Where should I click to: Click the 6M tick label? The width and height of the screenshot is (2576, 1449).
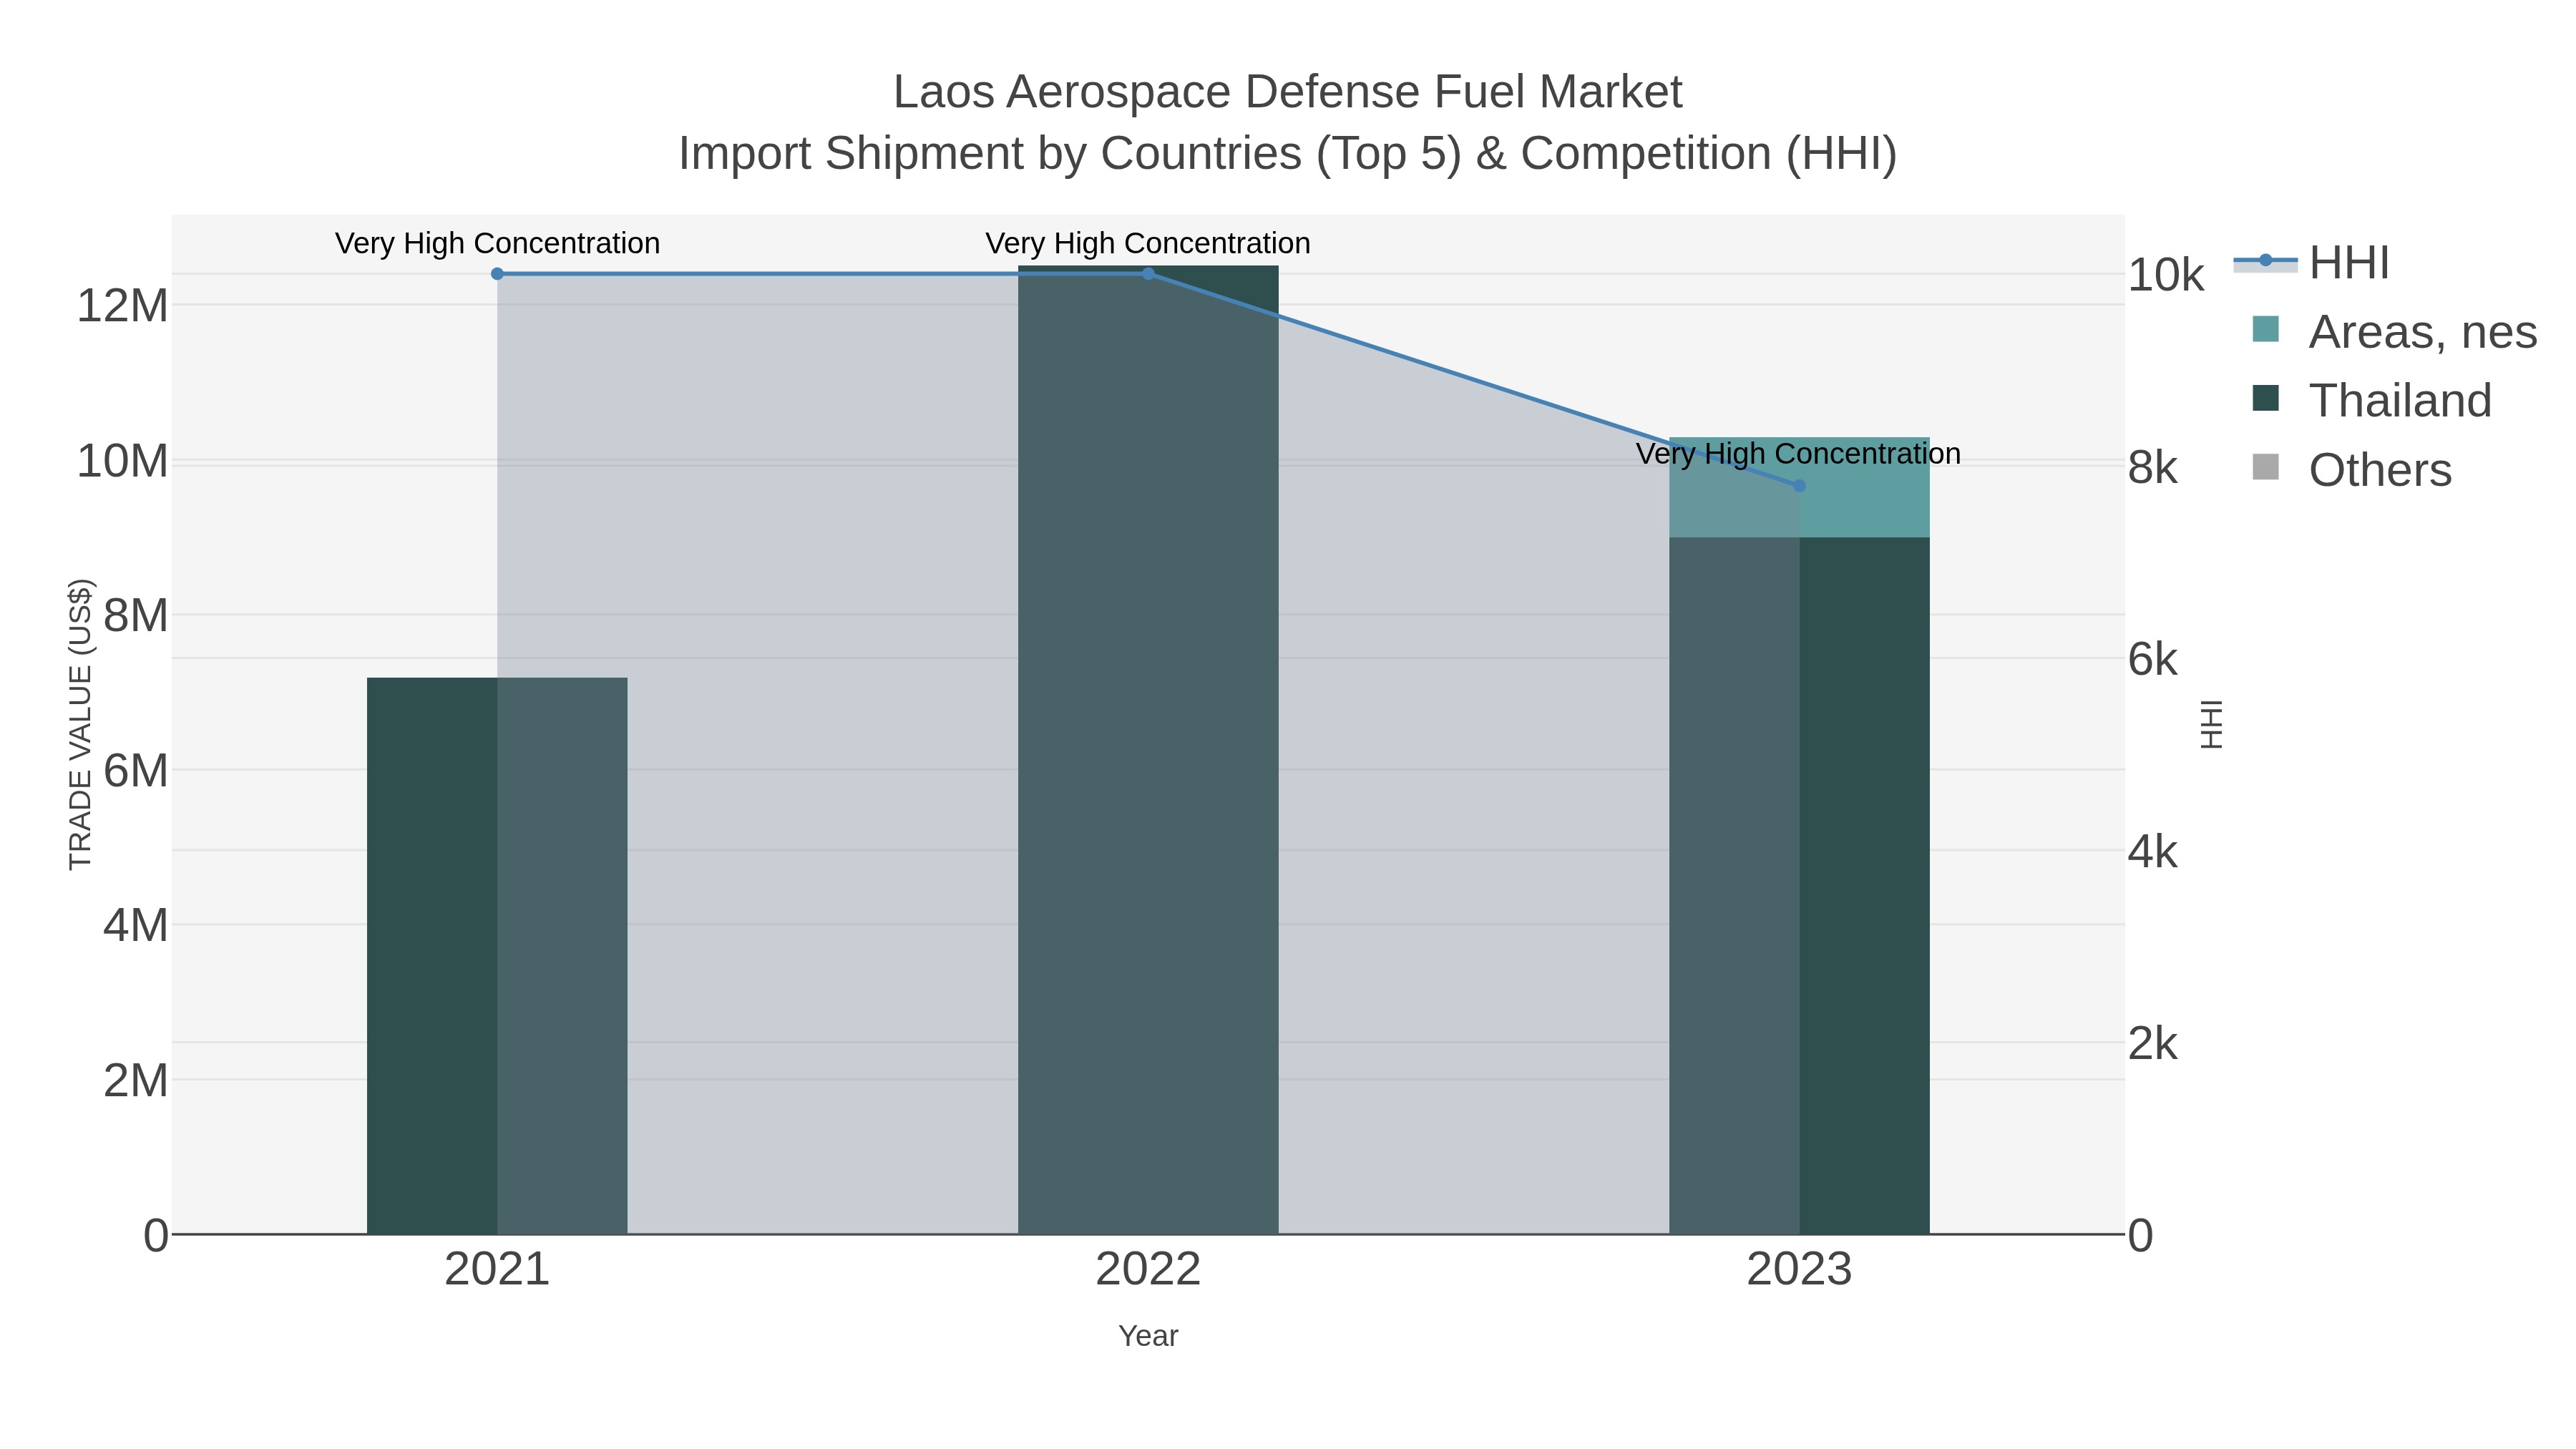(135, 771)
